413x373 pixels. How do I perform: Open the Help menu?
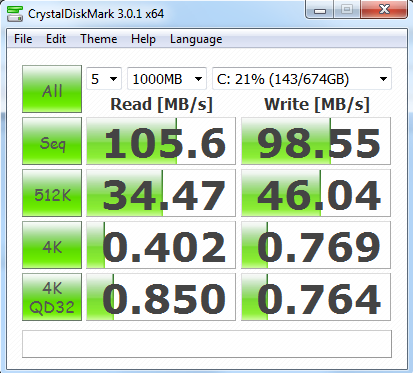tap(143, 39)
